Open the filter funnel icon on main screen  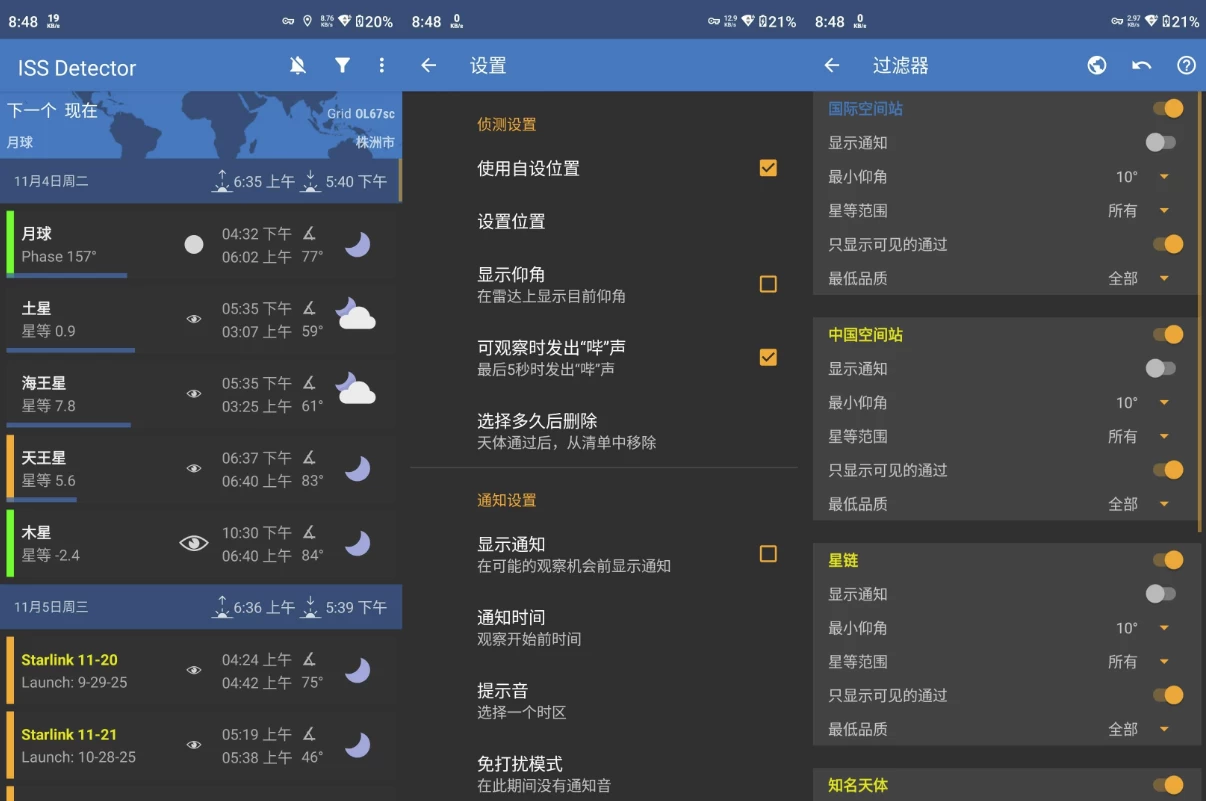(342, 65)
